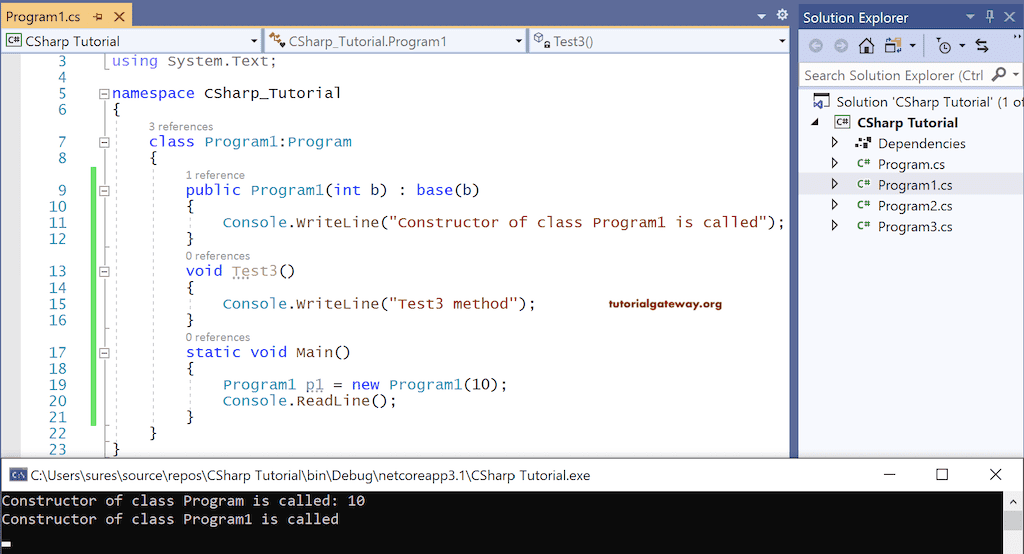Screen dimensions: 1024x554
Task: Close the Program1.cs tab
Action: tap(119, 16)
